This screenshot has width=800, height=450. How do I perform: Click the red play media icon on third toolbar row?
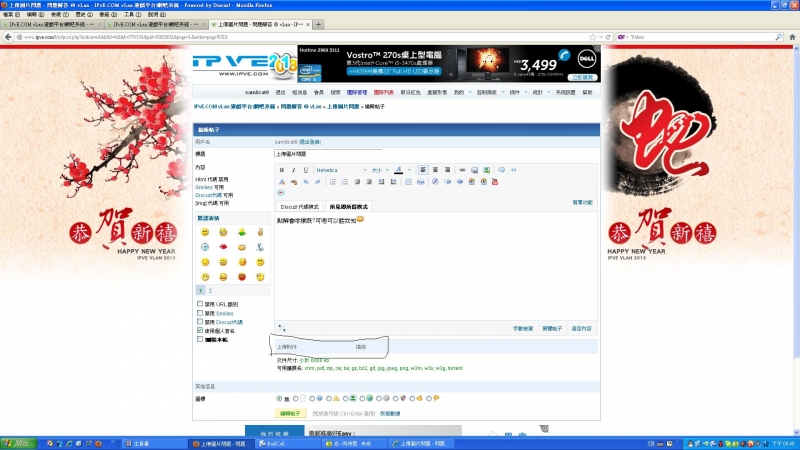281,192
